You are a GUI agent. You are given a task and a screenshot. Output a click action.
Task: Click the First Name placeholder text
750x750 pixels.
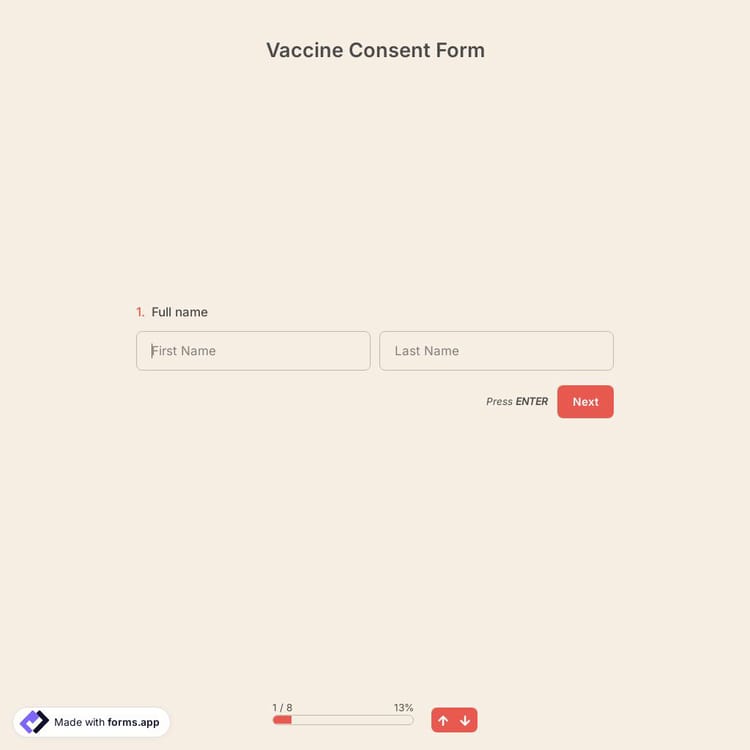click(184, 351)
